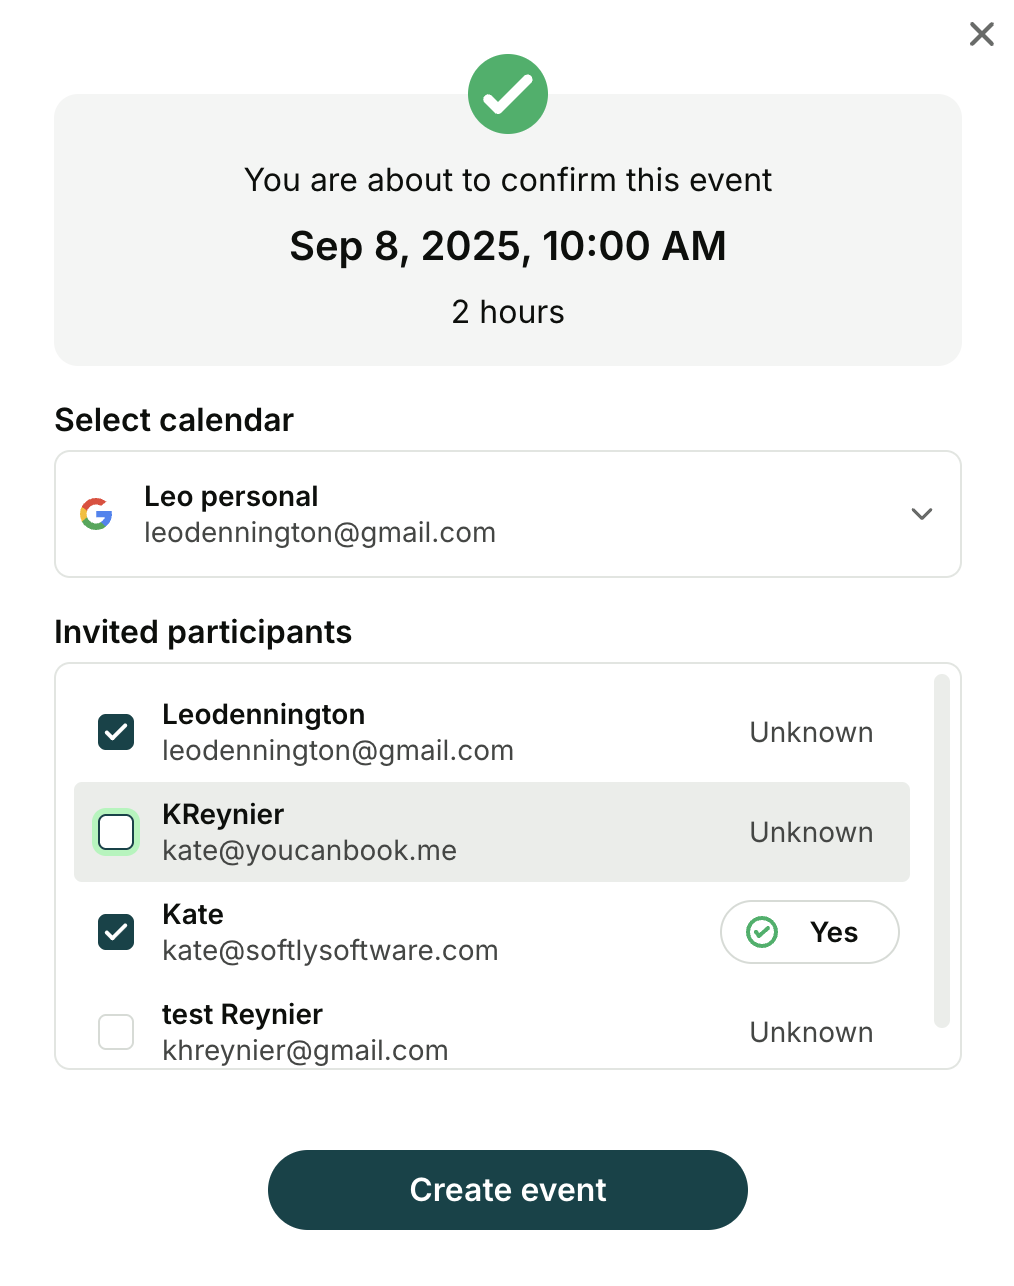Click Unknown status beside test Reynier
The height and width of the screenshot is (1286, 1014).
pos(811,1032)
